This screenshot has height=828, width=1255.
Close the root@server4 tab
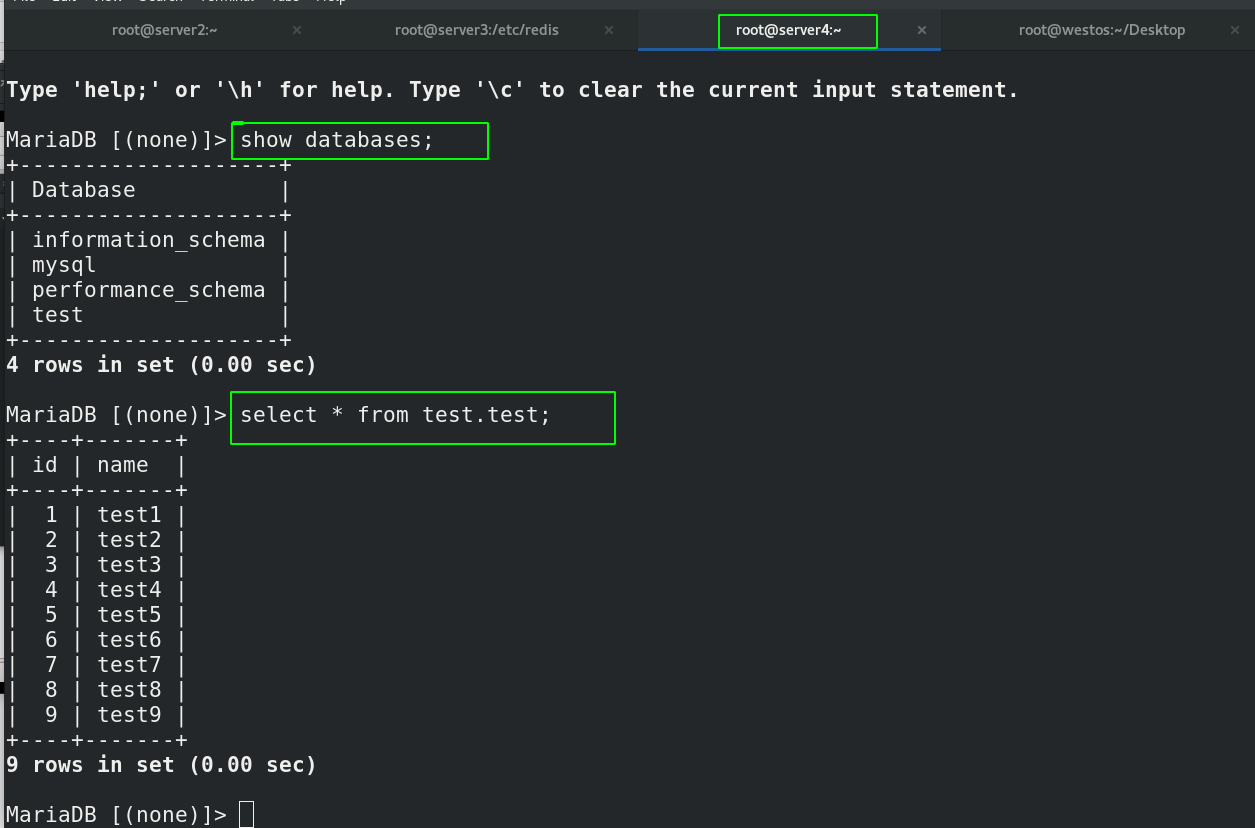922,31
